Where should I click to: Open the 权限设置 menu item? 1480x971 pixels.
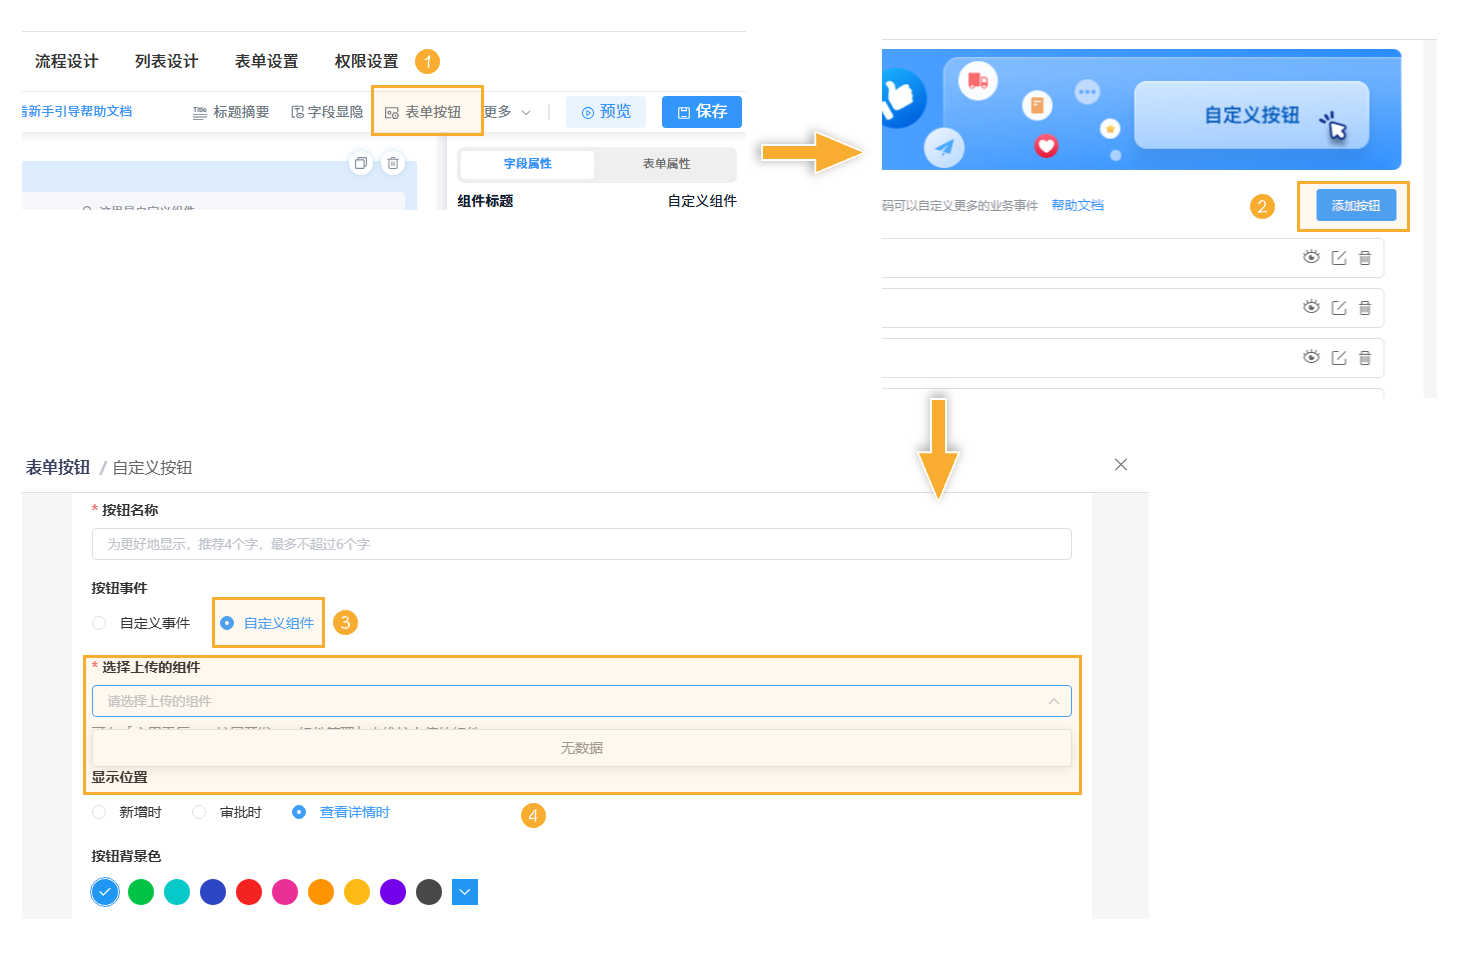[x=366, y=61]
